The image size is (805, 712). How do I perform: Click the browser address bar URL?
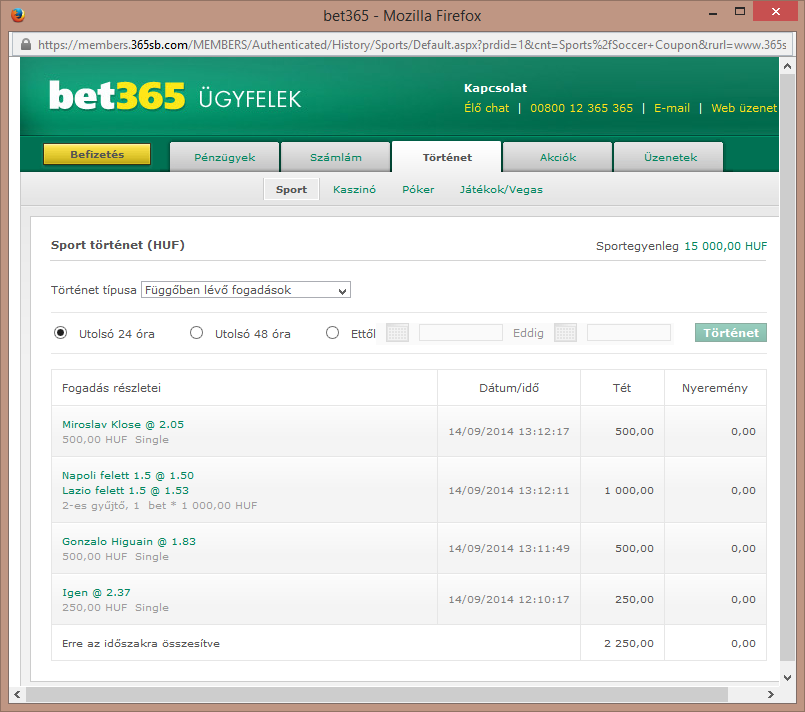pyautogui.click(x=412, y=45)
